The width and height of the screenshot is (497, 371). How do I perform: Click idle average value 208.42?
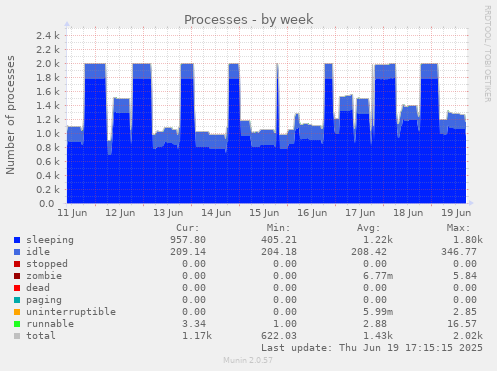[x=369, y=252]
